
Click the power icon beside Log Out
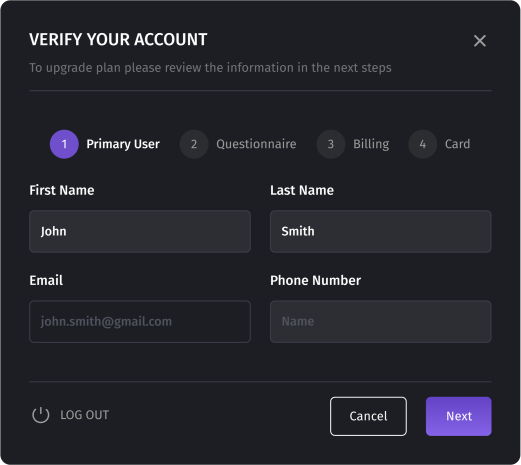tap(41, 415)
